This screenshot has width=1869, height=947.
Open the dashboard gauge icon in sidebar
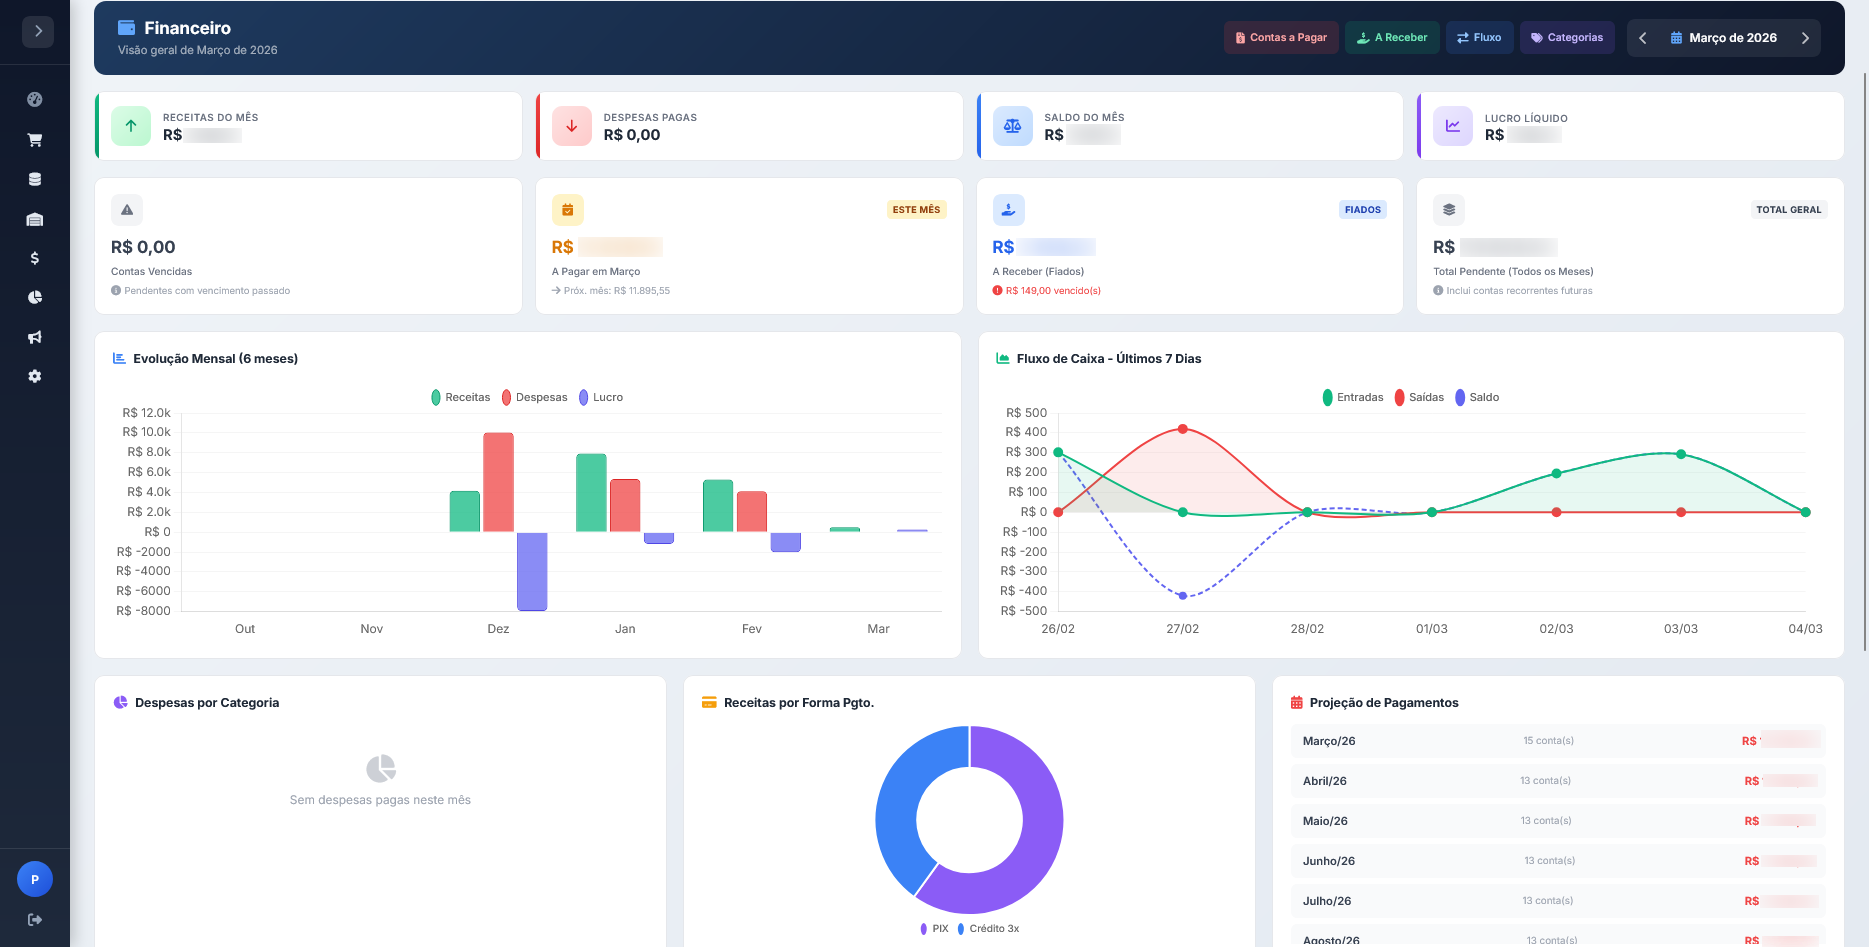(x=35, y=99)
